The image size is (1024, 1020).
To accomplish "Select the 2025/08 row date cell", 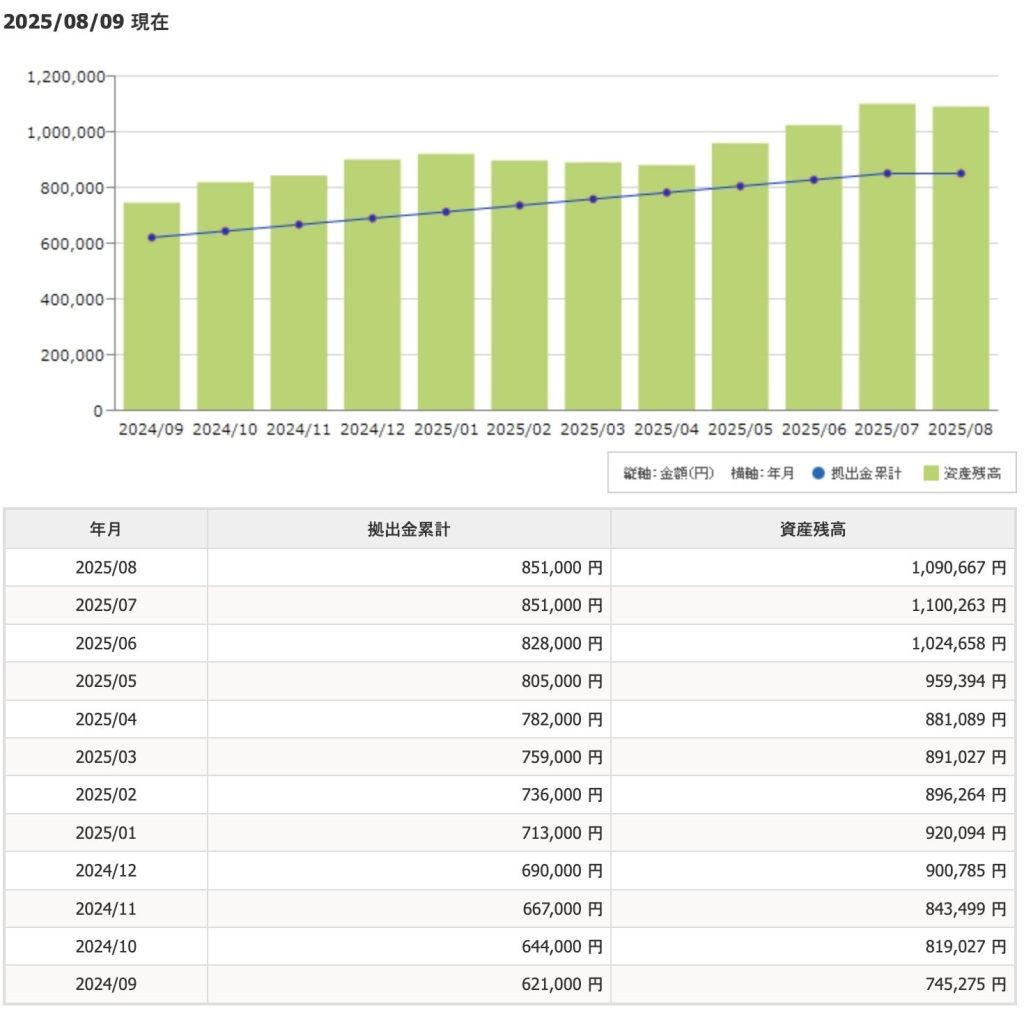I will click(106, 568).
